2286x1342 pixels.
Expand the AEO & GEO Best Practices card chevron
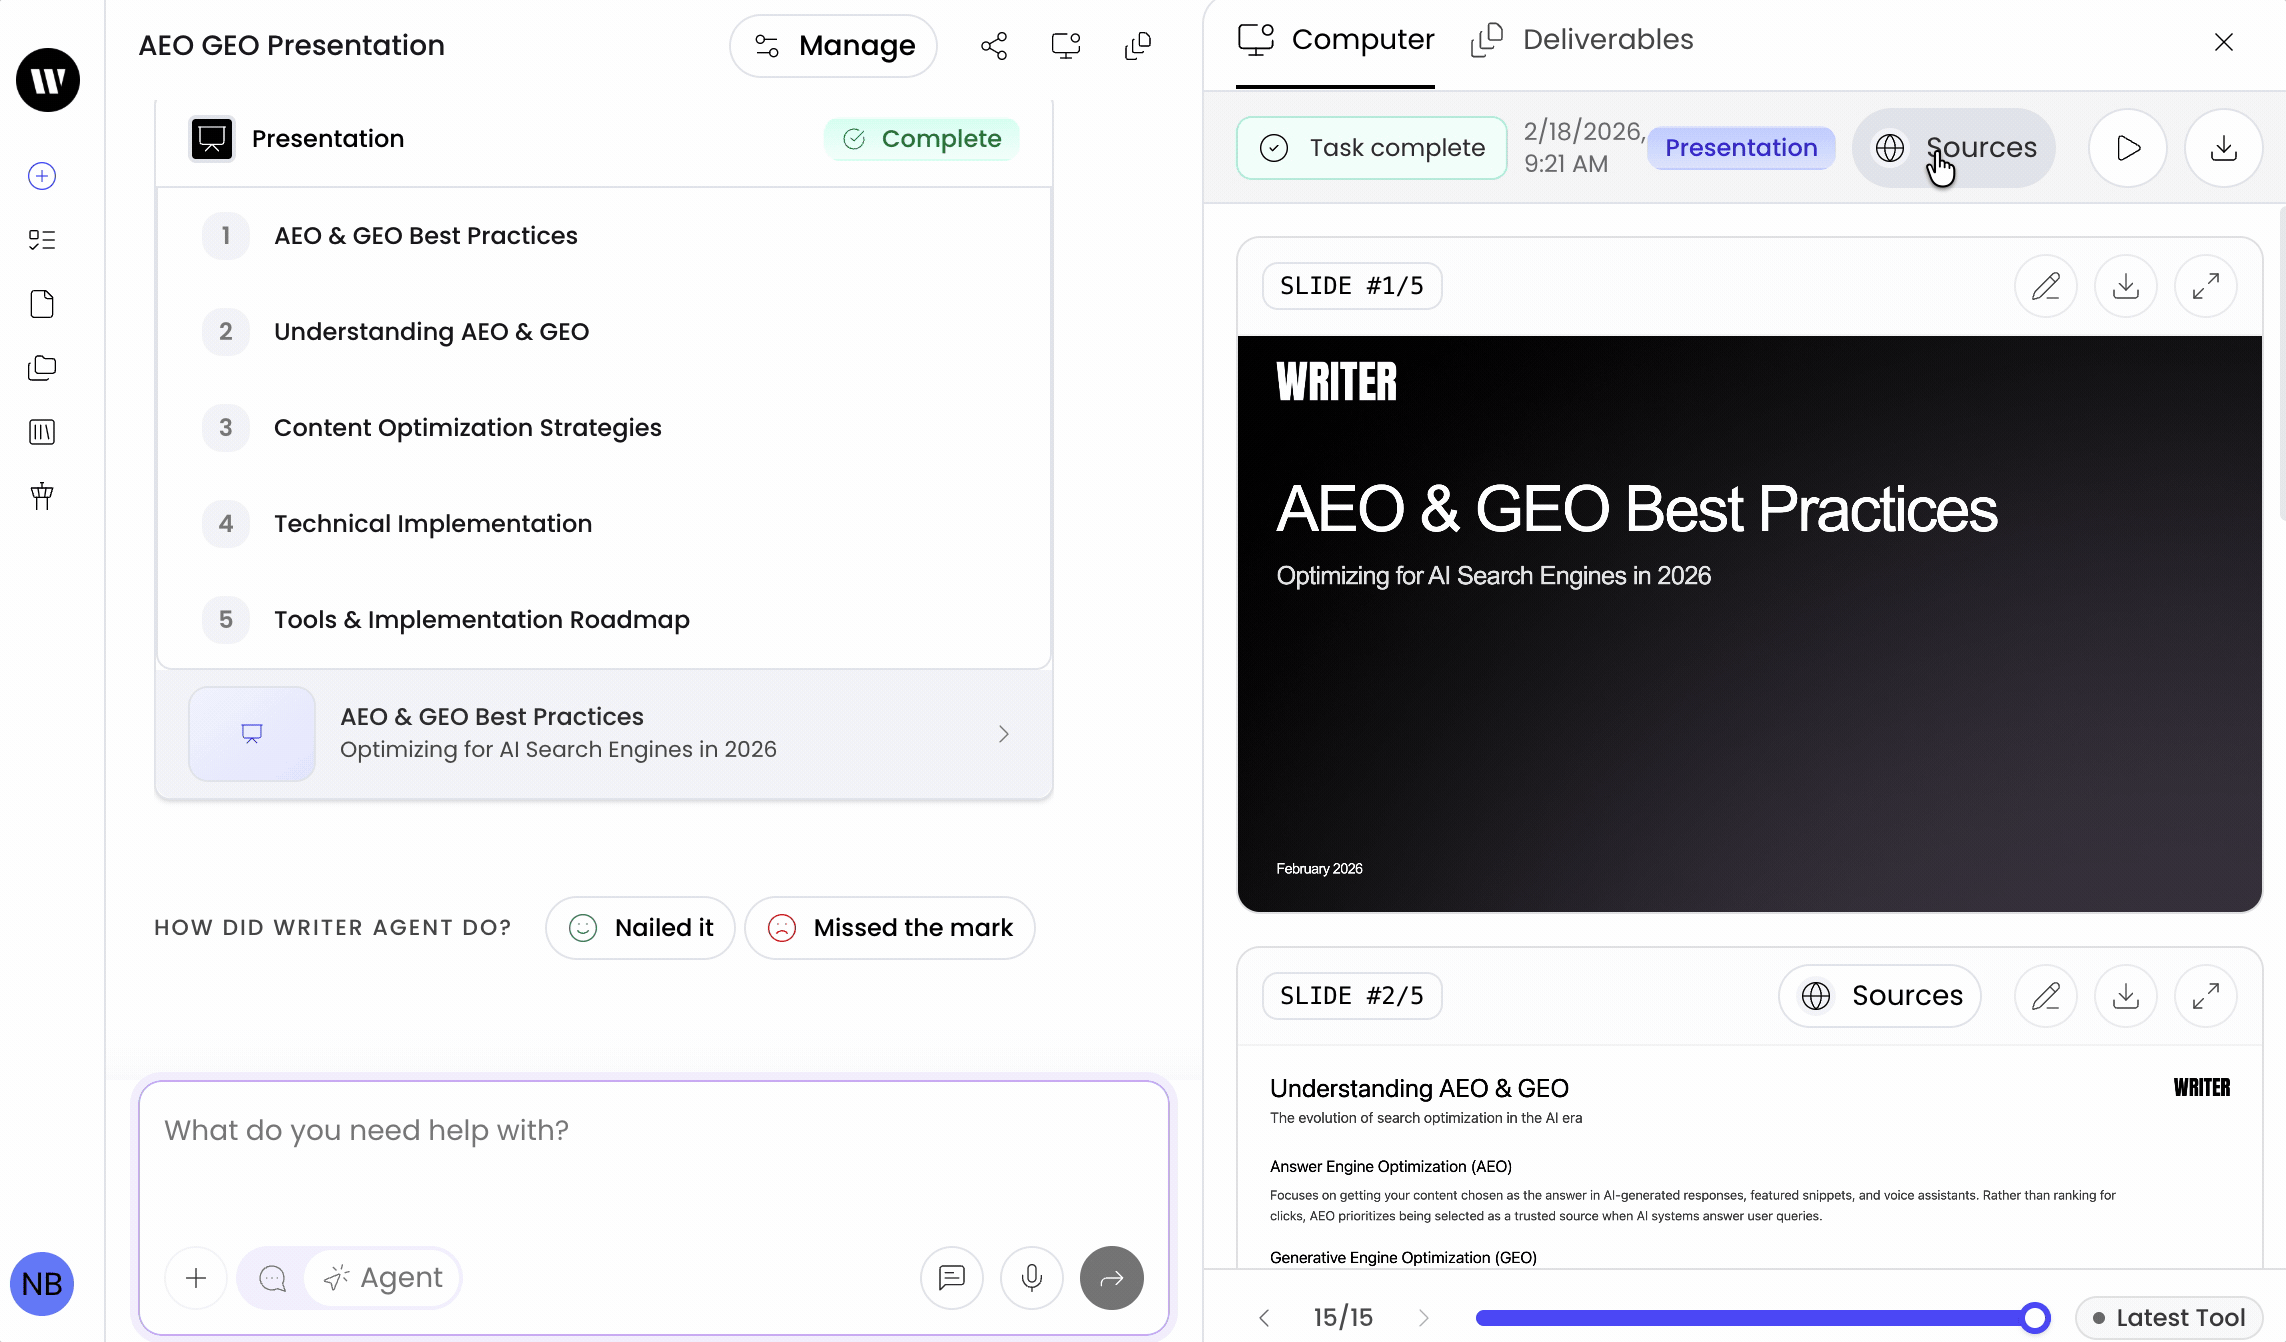1003,734
